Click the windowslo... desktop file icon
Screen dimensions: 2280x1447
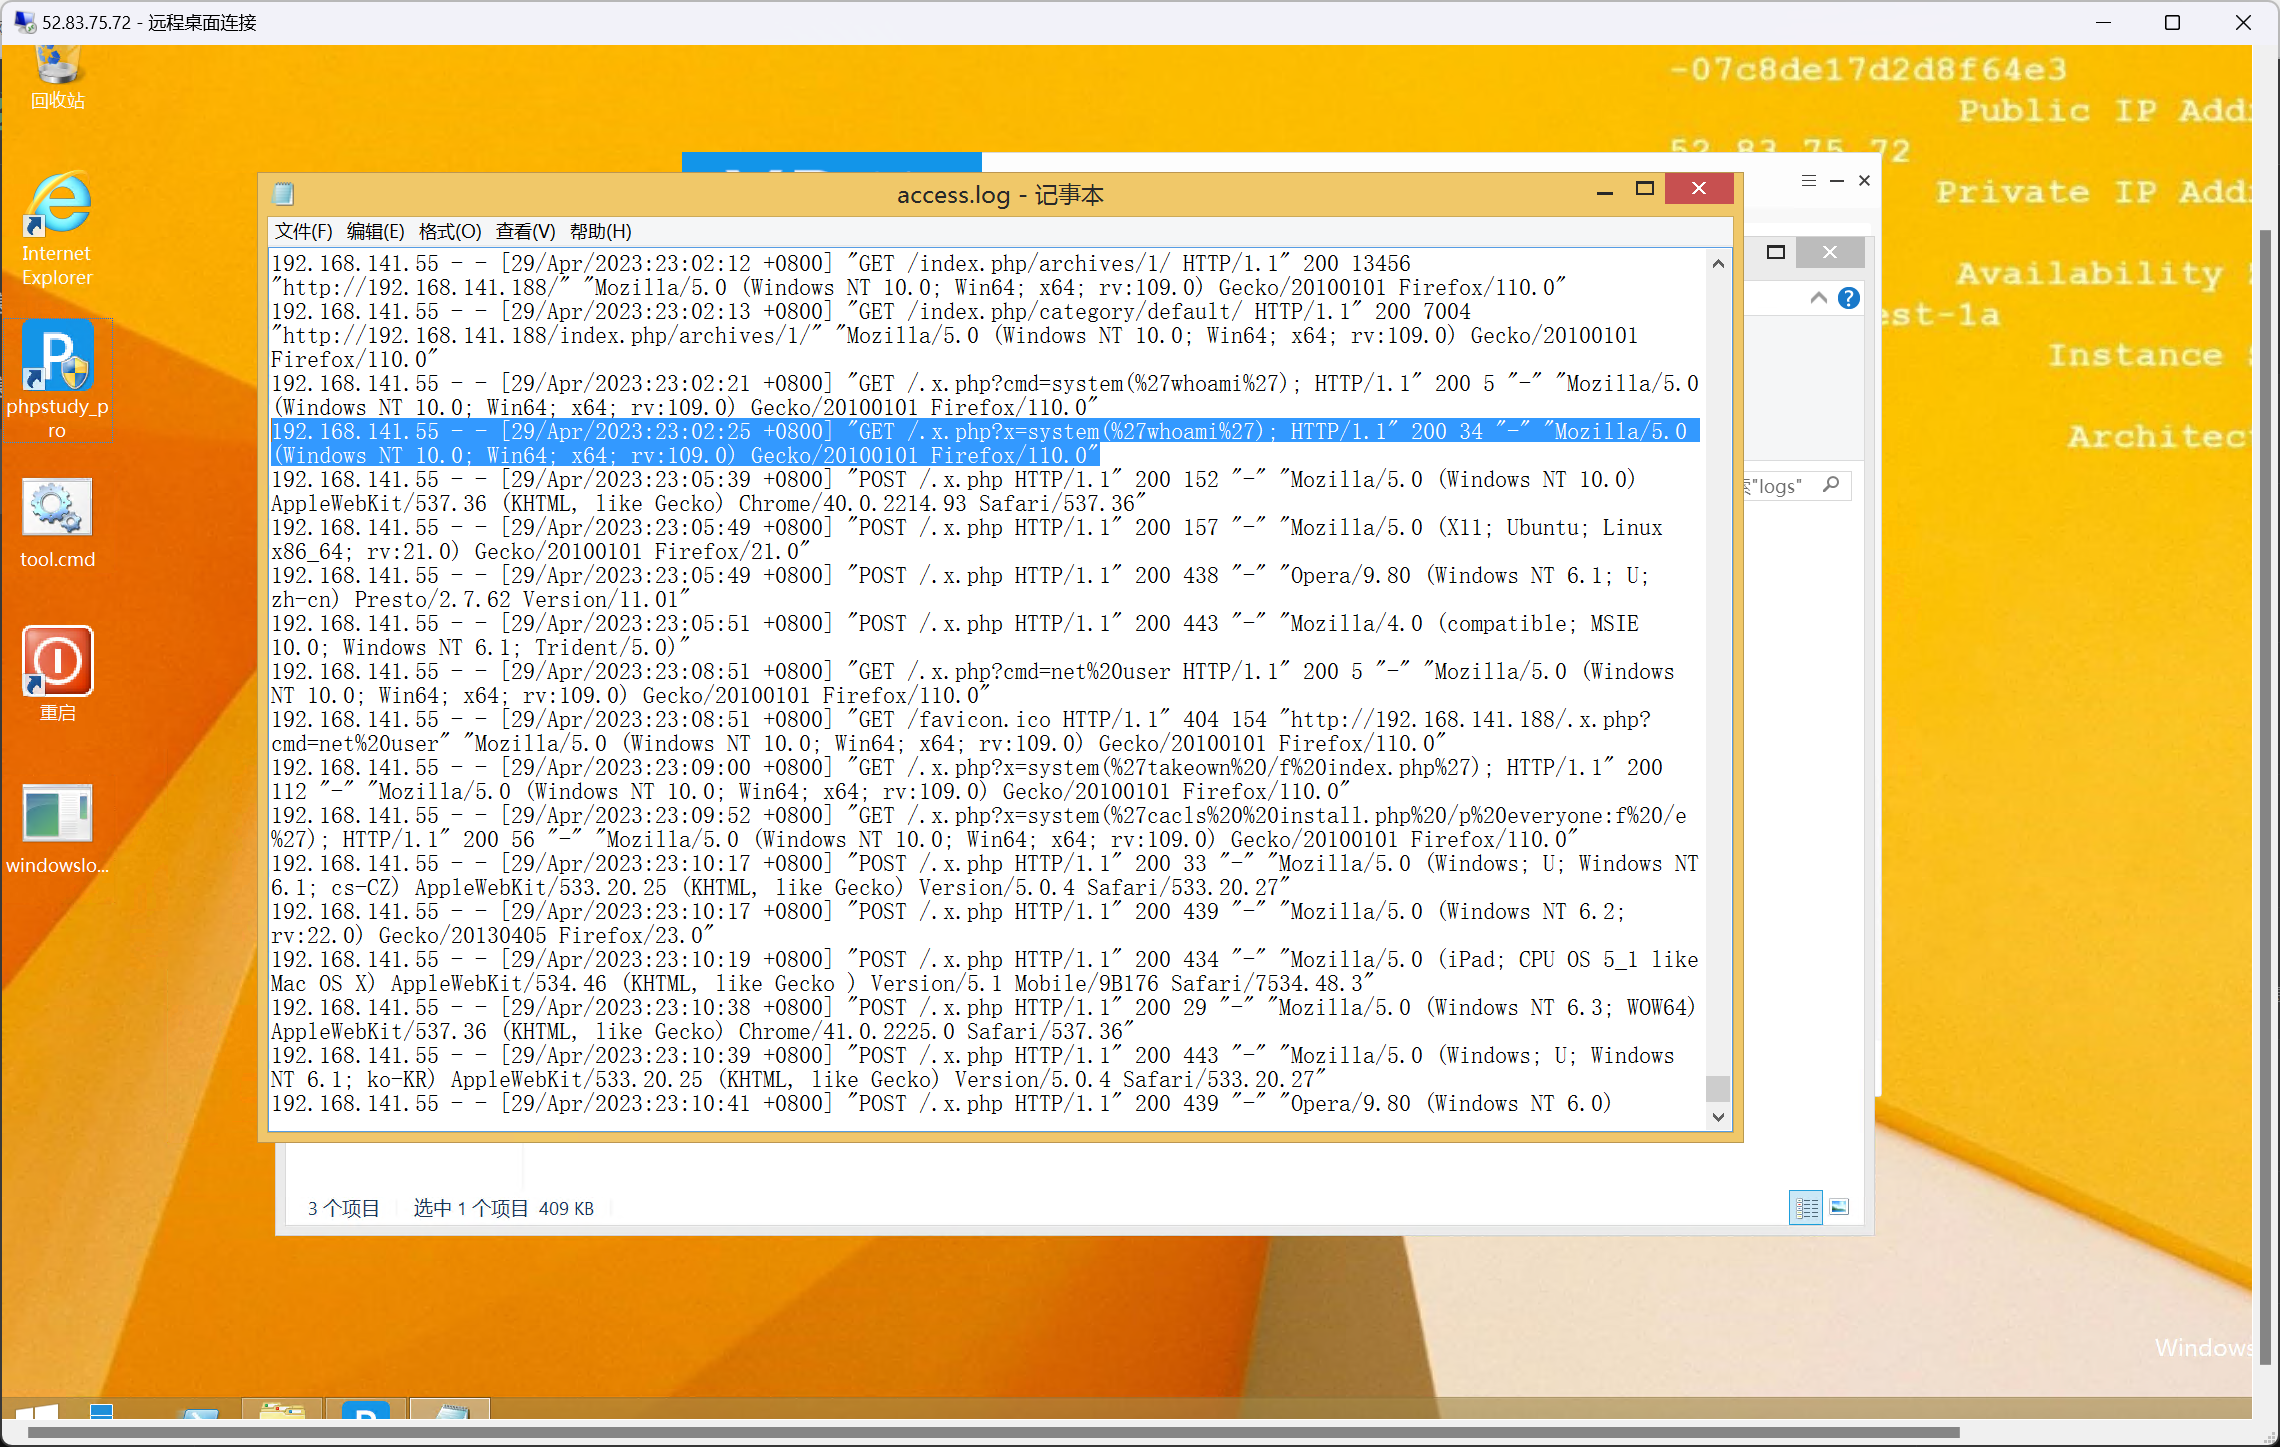(57, 814)
